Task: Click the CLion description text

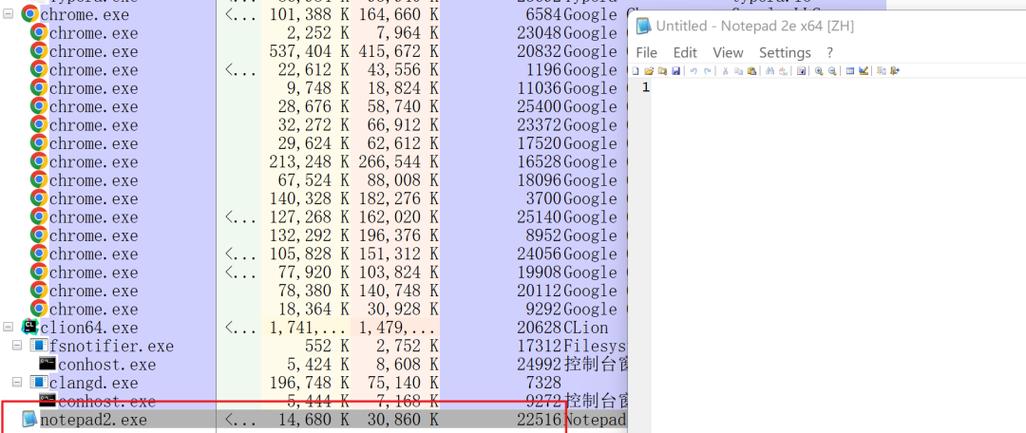Action: tap(586, 327)
